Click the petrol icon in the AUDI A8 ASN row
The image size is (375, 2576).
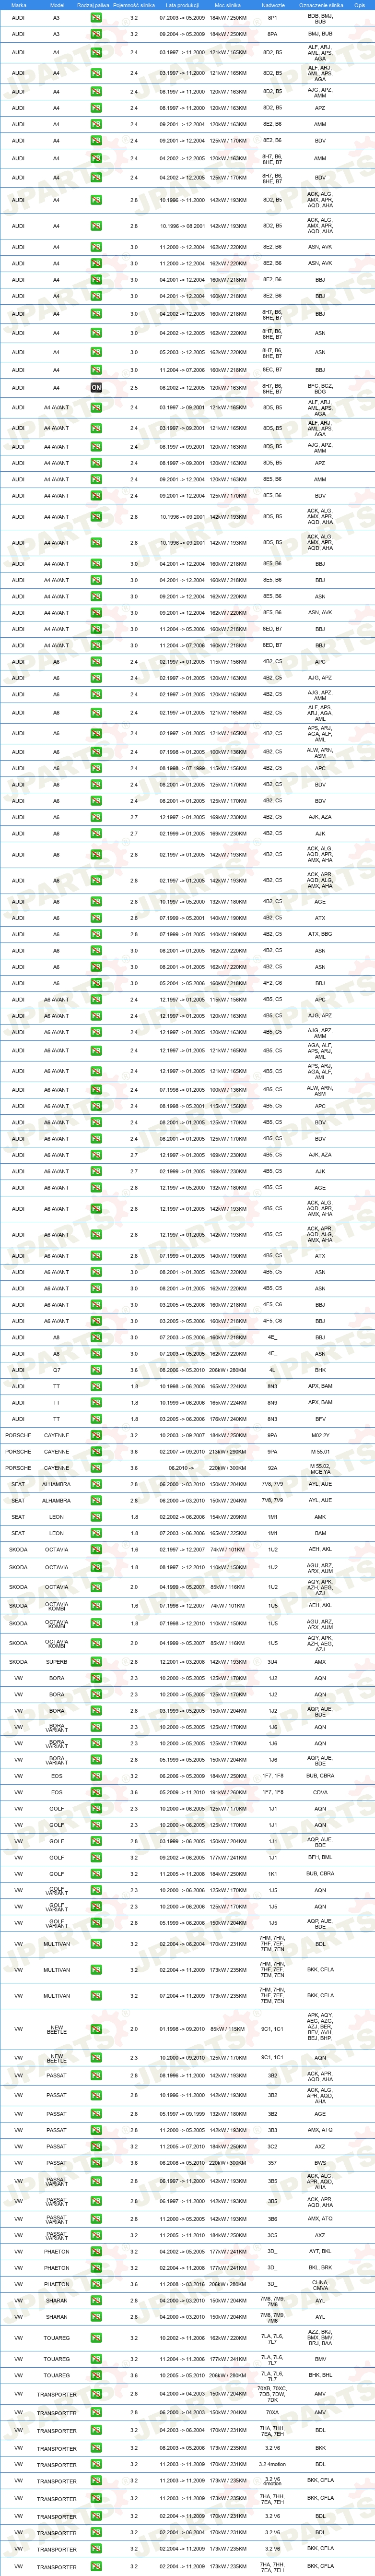(96, 1354)
